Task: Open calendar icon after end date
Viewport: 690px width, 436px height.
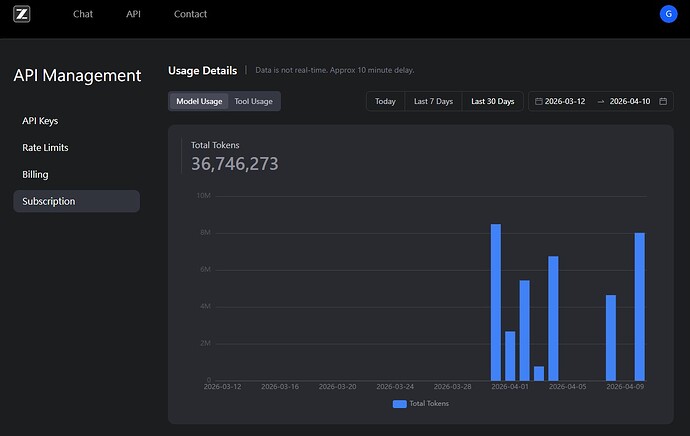Action: click(663, 101)
